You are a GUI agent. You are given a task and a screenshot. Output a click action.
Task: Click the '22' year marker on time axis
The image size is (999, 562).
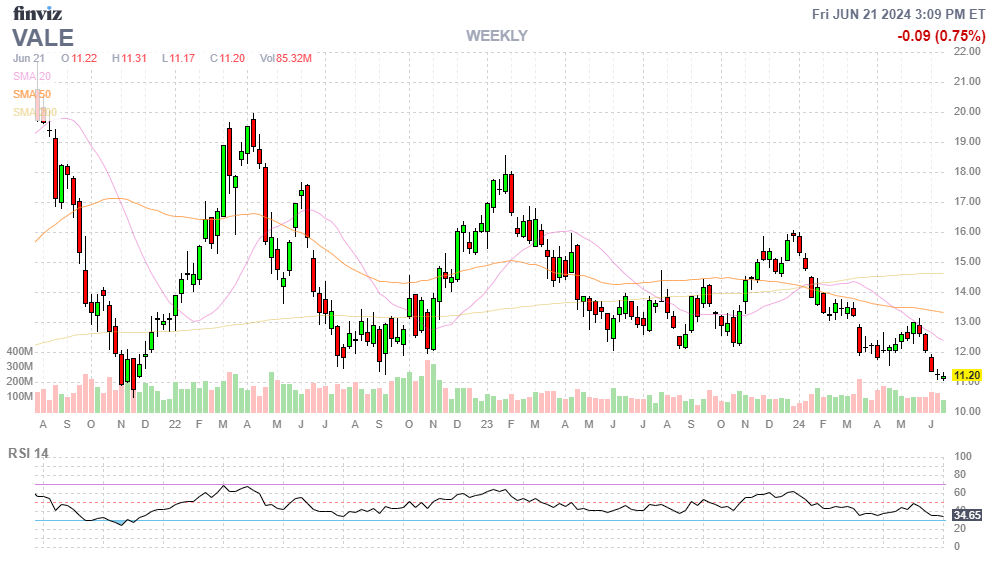coord(174,424)
